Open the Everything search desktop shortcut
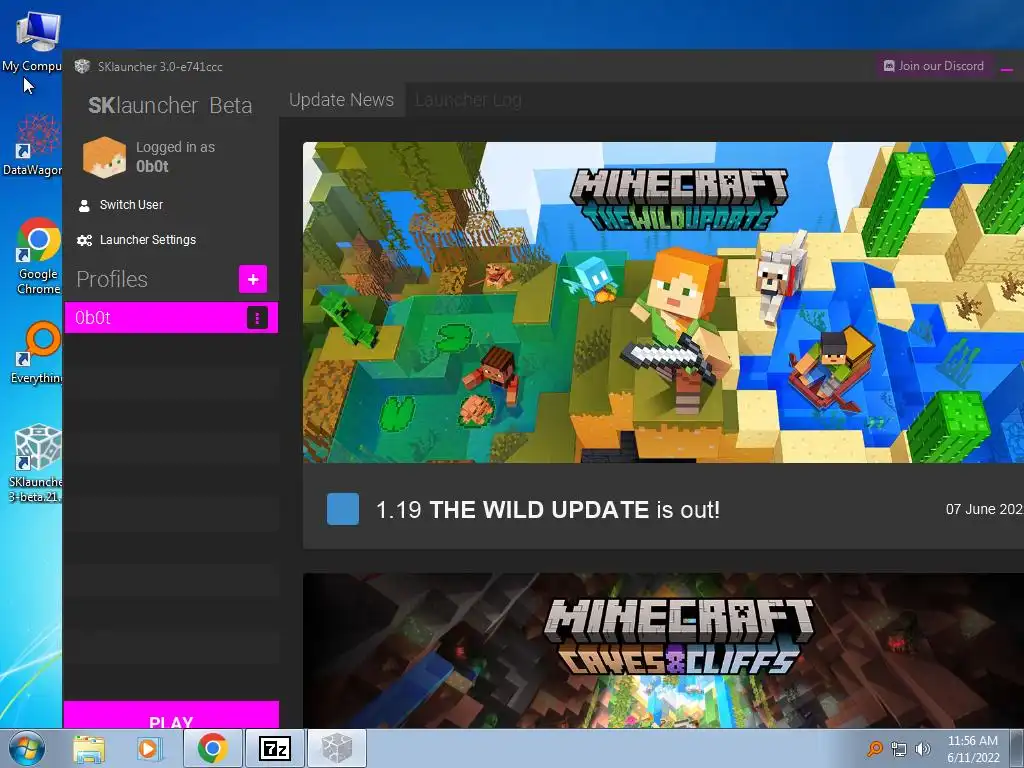This screenshot has width=1024, height=768. (x=37, y=353)
